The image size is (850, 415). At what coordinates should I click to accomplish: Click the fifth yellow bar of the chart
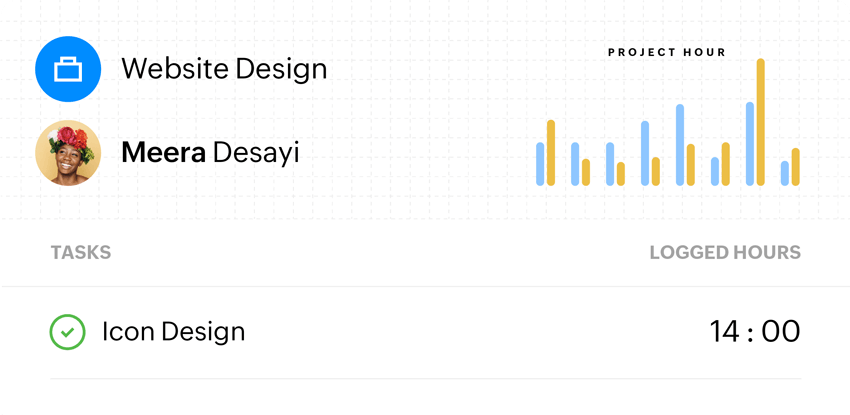691,165
